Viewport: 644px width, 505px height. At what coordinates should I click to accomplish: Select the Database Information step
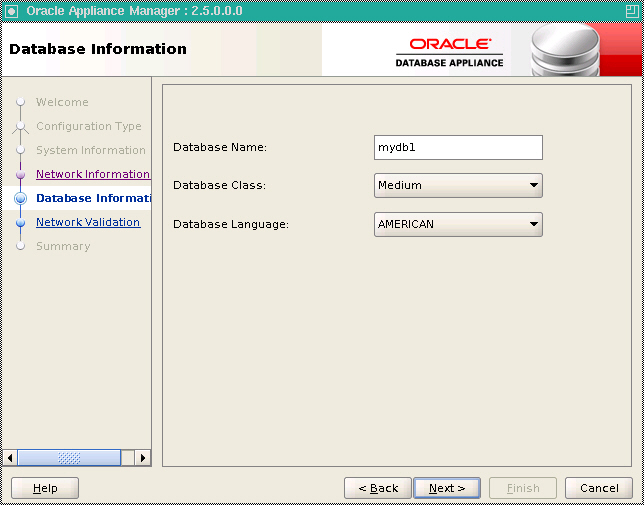click(x=94, y=198)
